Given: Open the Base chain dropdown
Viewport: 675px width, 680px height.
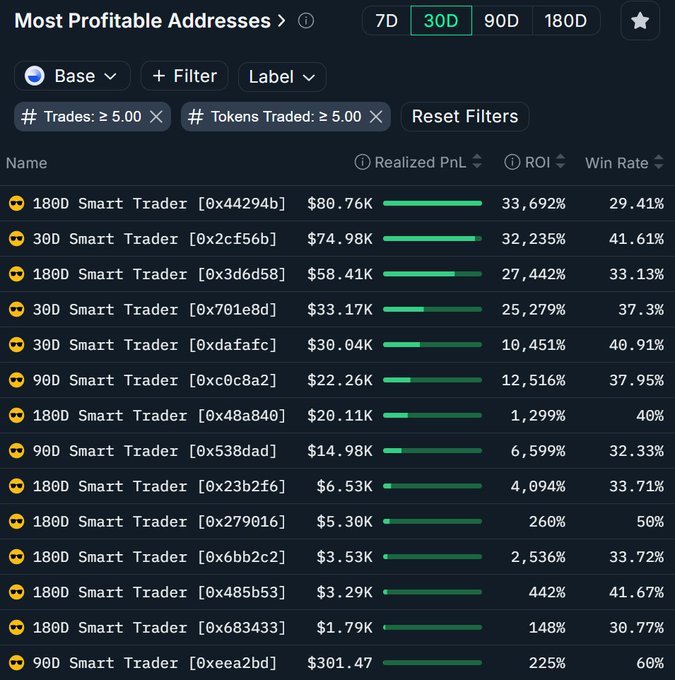Looking at the screenshot, I should [72, 76].
